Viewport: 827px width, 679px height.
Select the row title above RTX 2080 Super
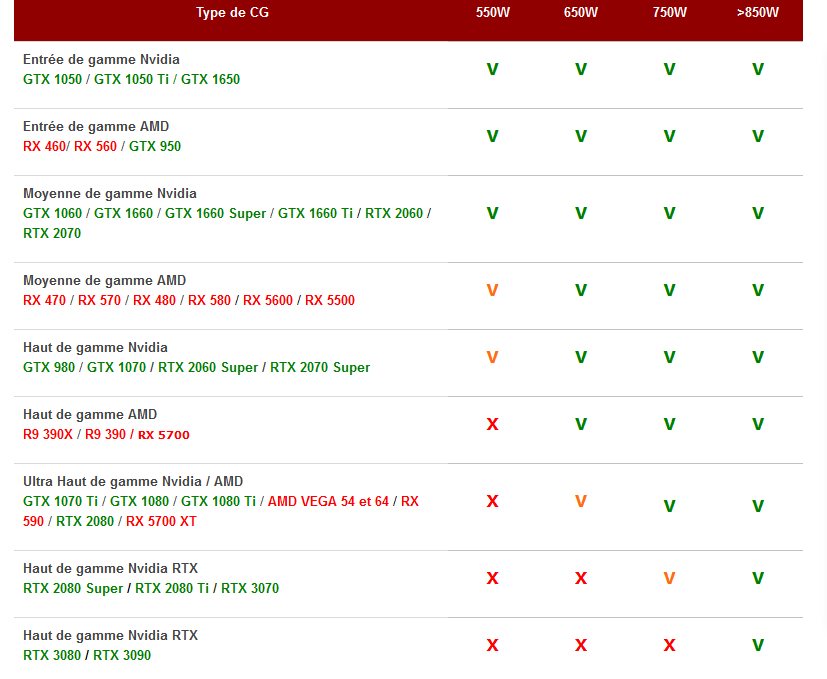(x=110, y=569)
